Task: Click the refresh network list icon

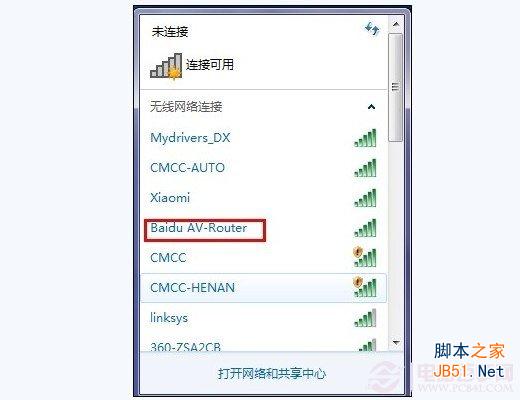Action: pos(372,29)
